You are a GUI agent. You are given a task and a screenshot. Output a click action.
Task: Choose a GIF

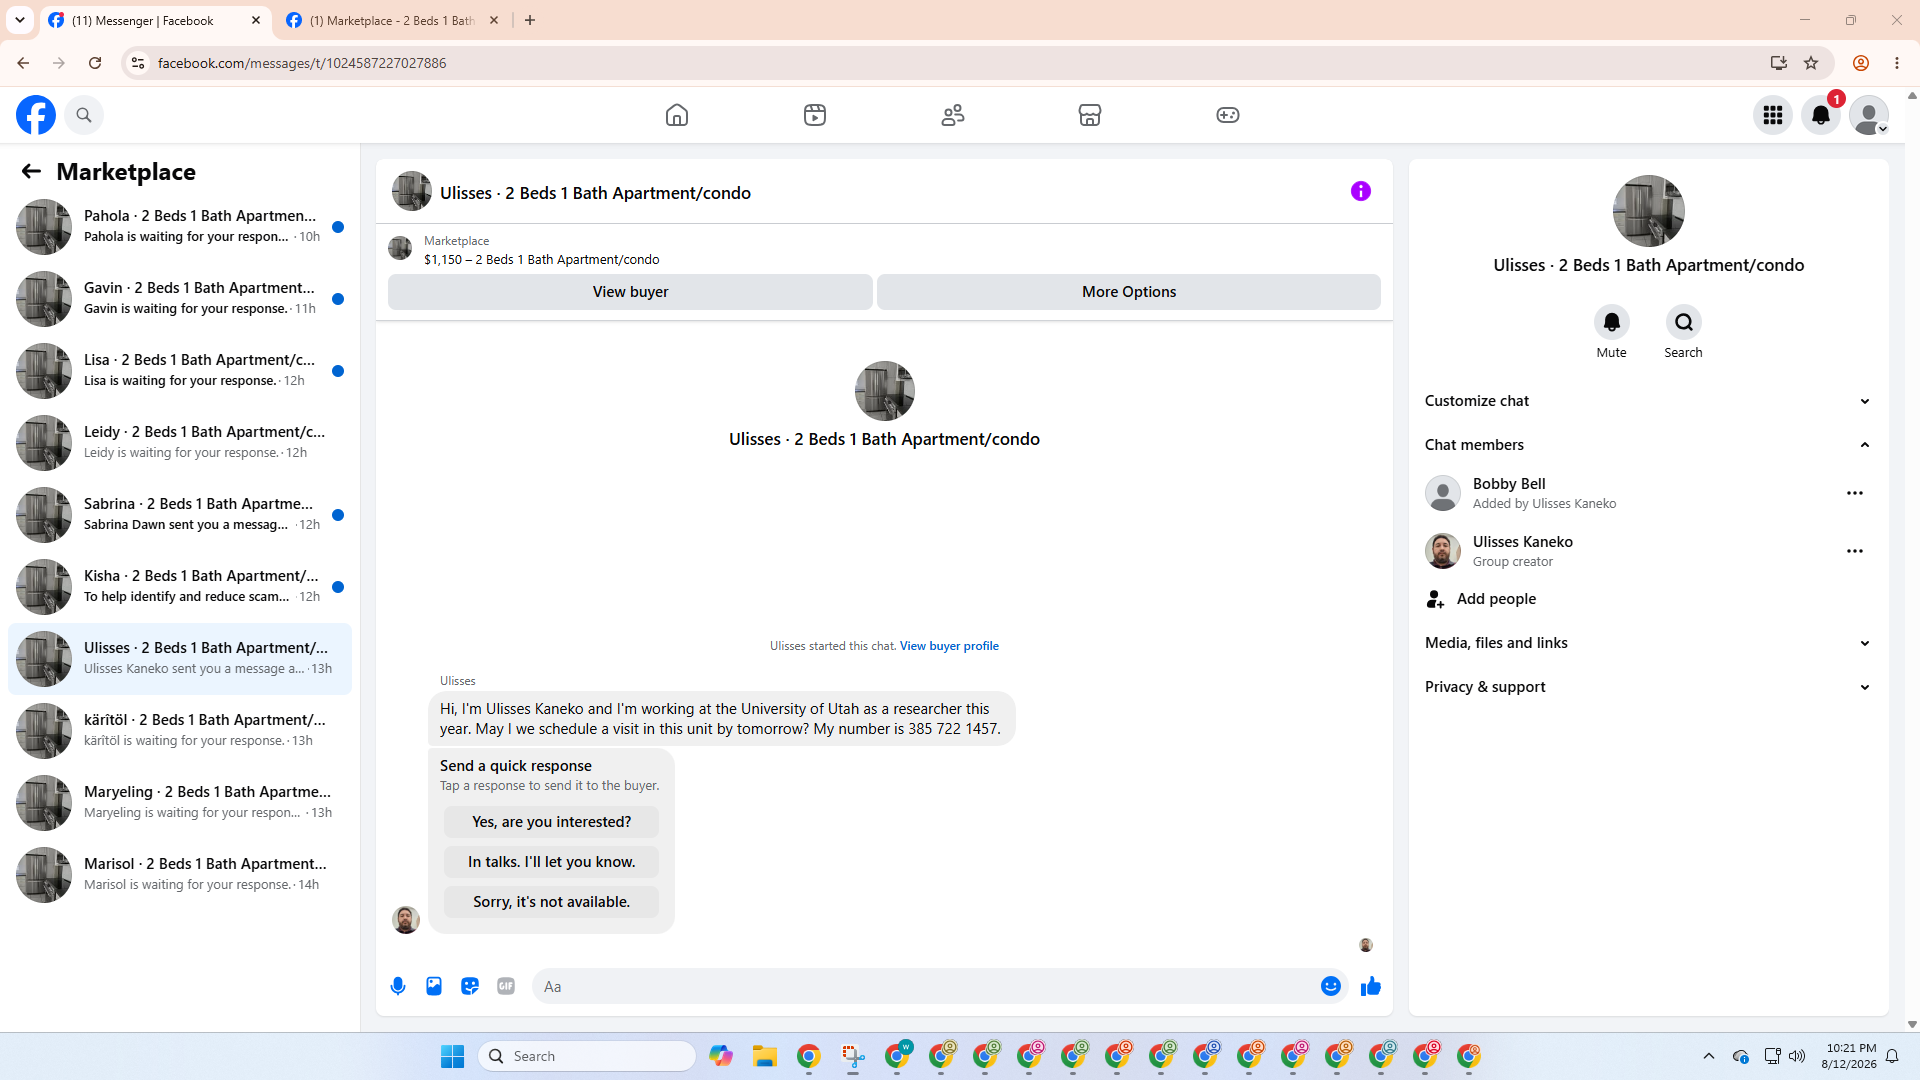click(x=506, y=986)
